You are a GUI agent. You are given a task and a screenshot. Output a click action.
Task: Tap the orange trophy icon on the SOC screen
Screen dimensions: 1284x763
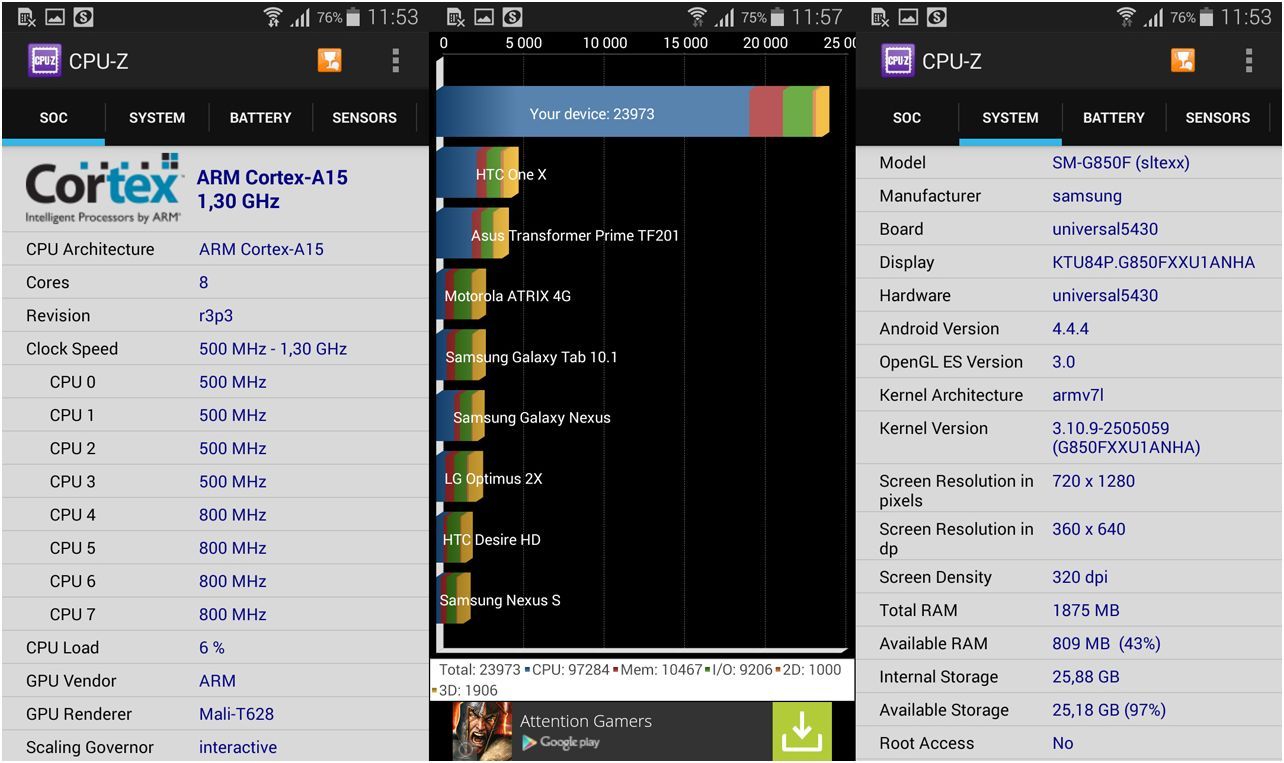click(x=329, y=61)
